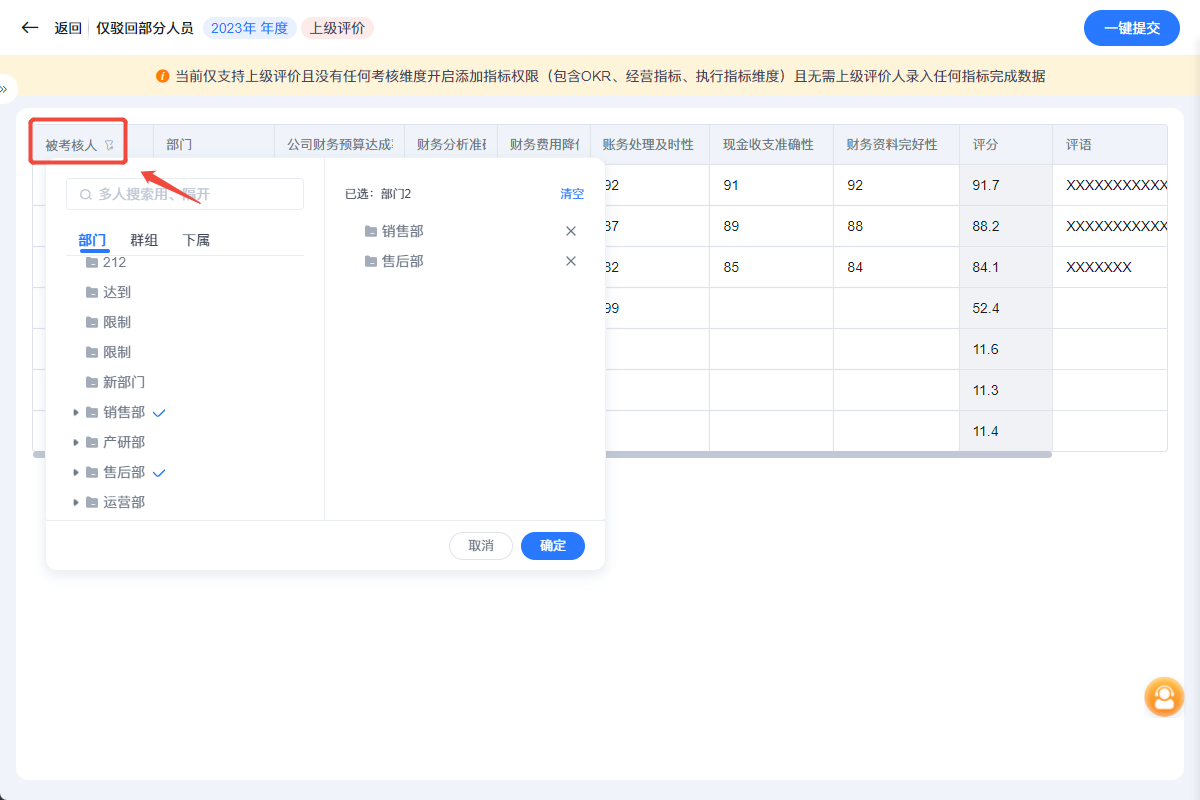Click the 11.3 score cell
This screenshot has width=1200, height=800.
(x=1006, y=390)
